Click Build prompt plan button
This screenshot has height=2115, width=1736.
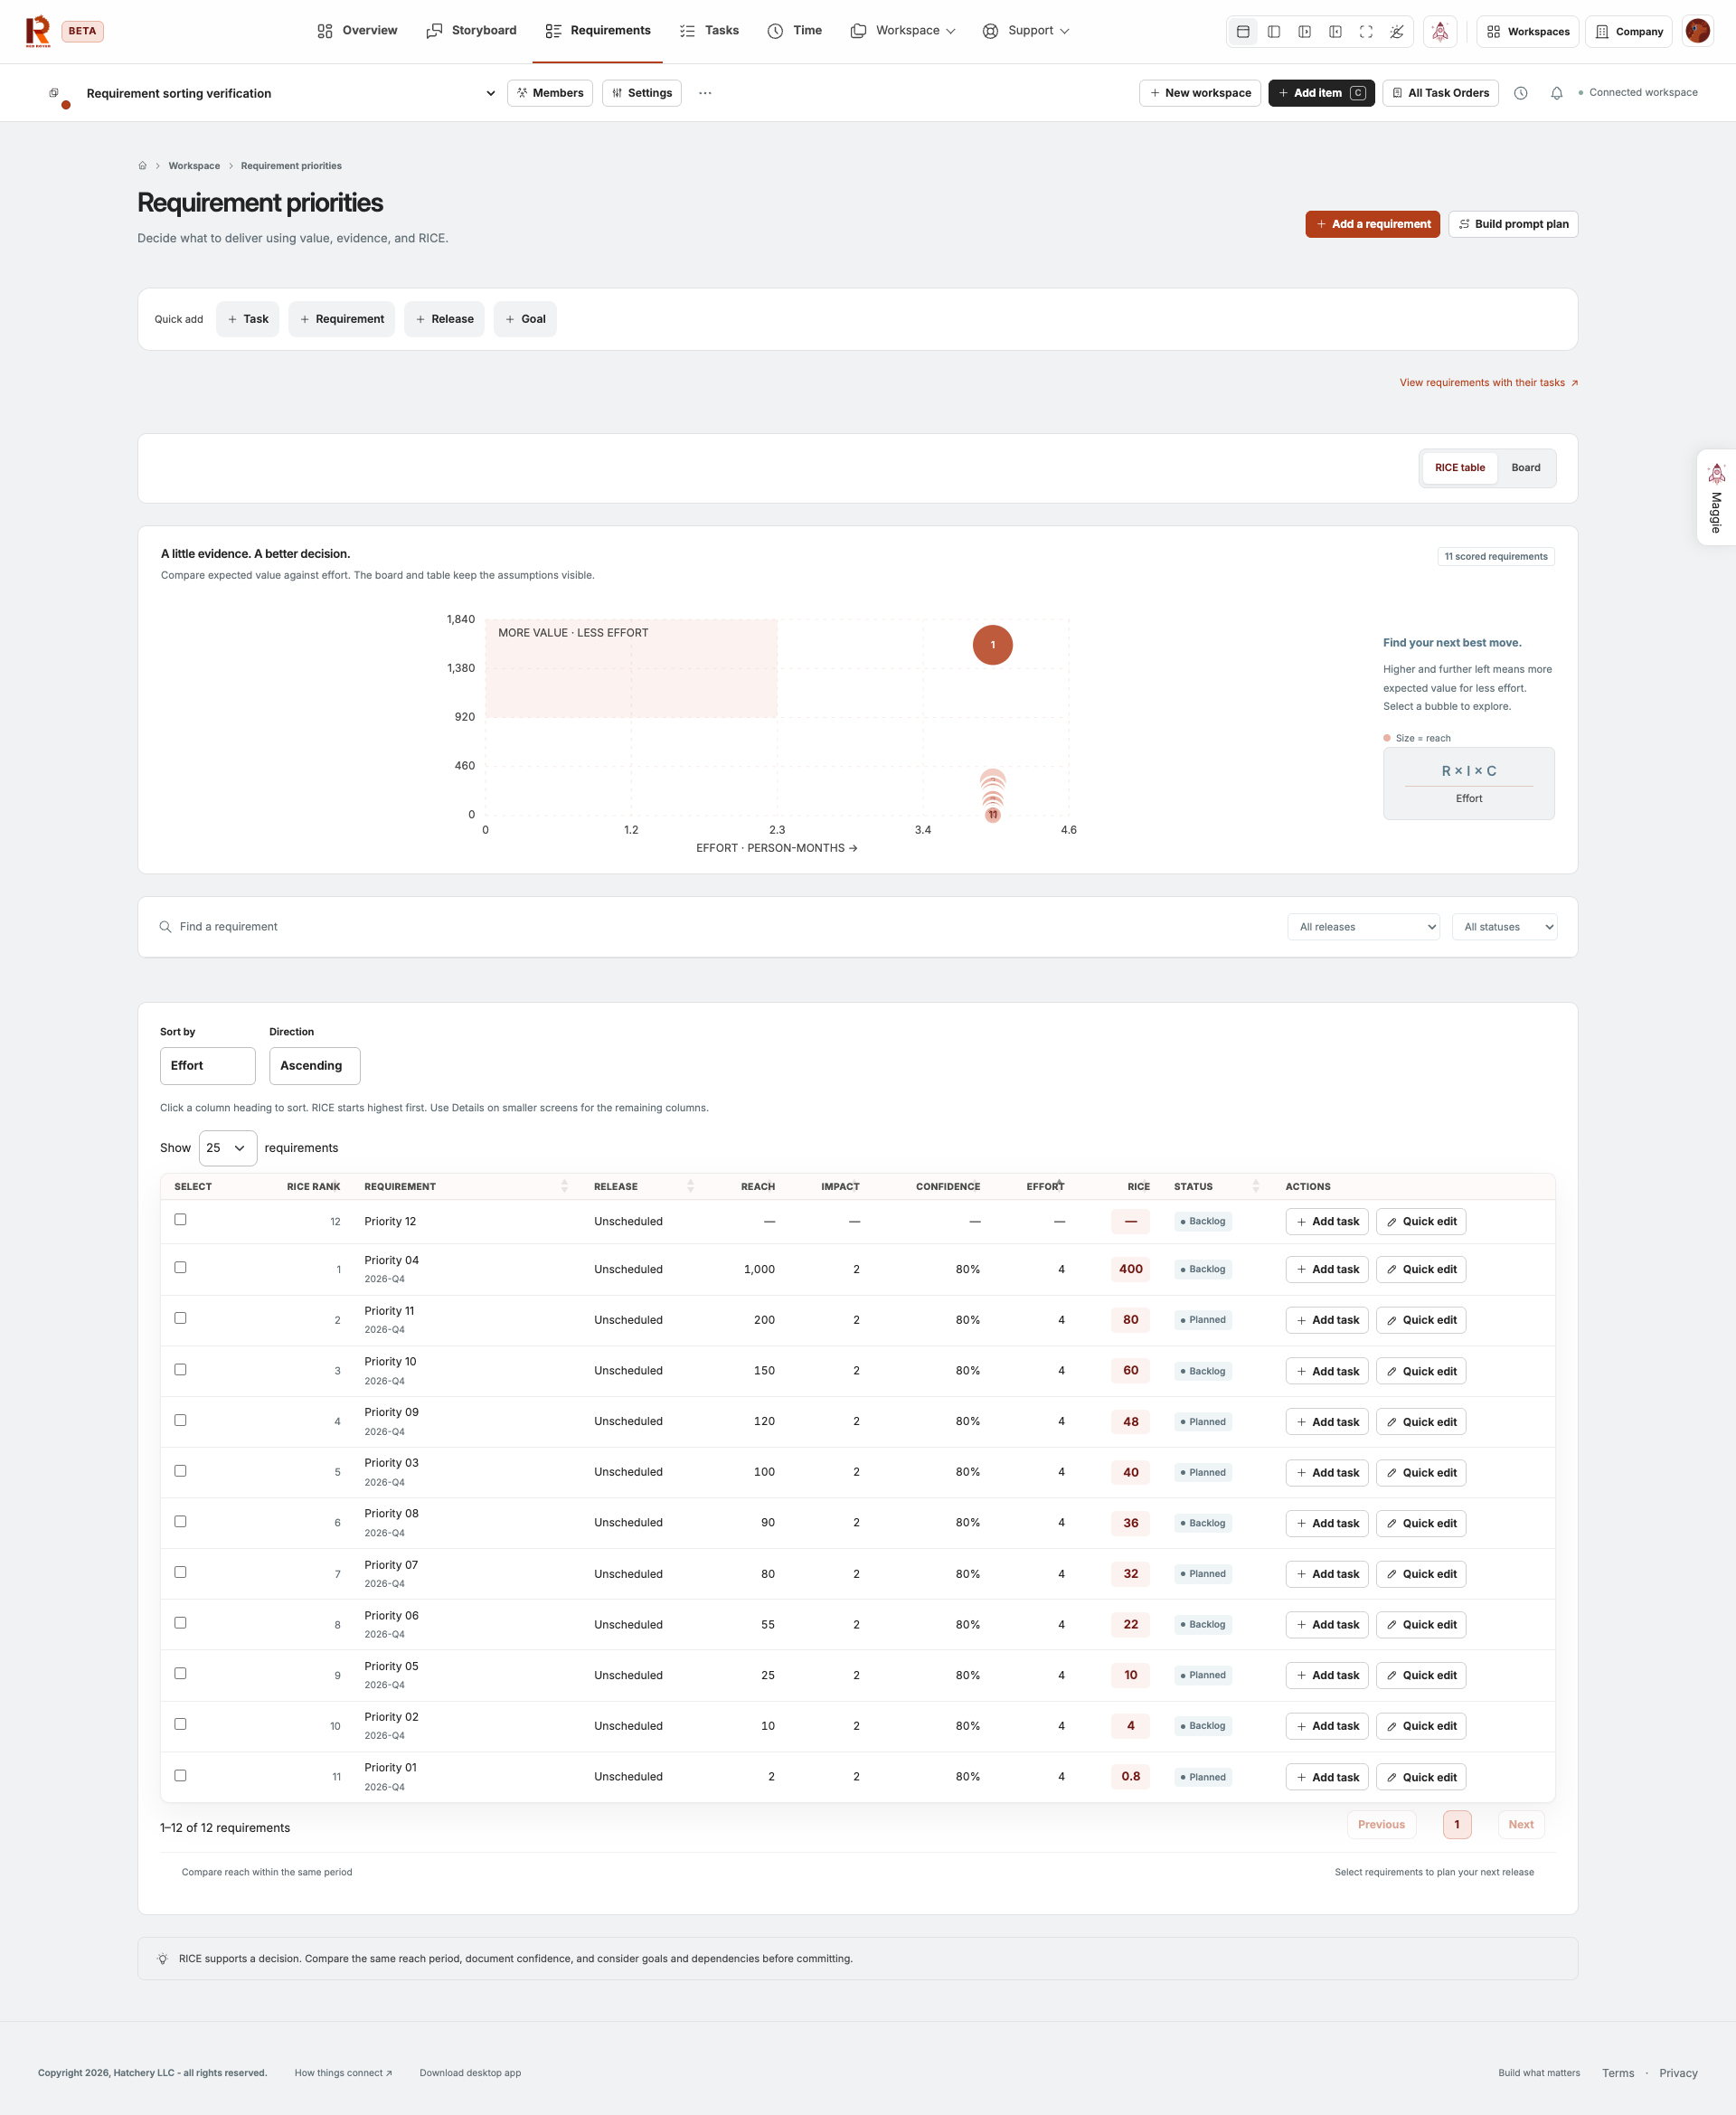pos(1513,224)
